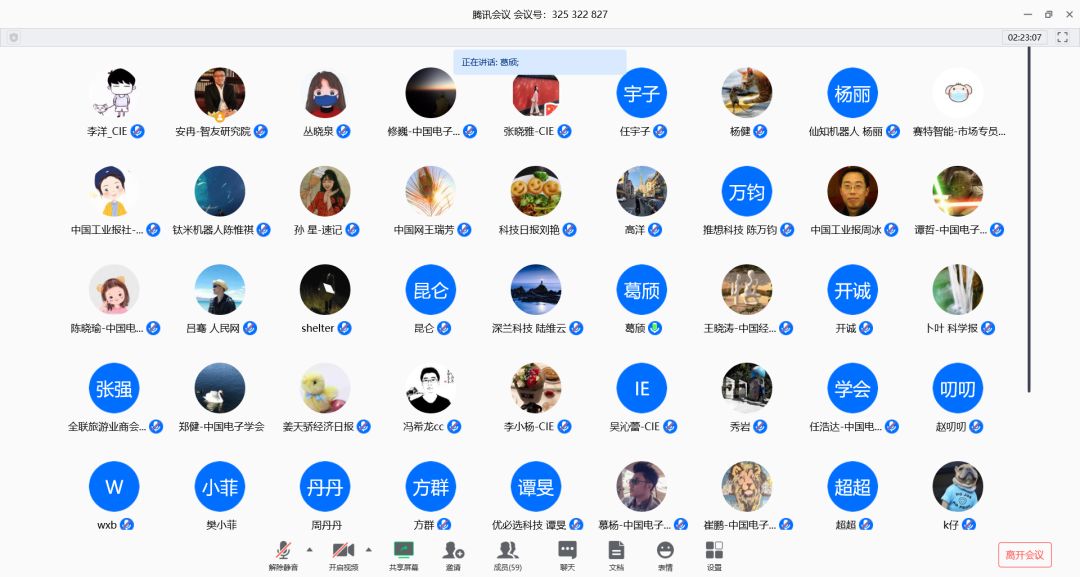The width and height of the screenshot is (1080, 577).
Task: Select the 万钧 participant avatar
Action: pos(747,192)
